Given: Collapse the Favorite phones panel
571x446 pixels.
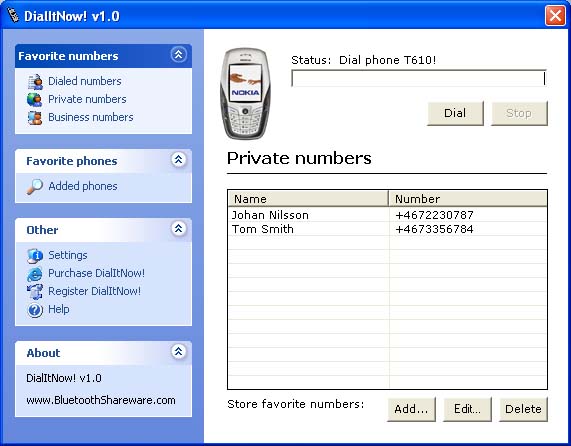Looking at the screenshot, I should coord(178,159).
